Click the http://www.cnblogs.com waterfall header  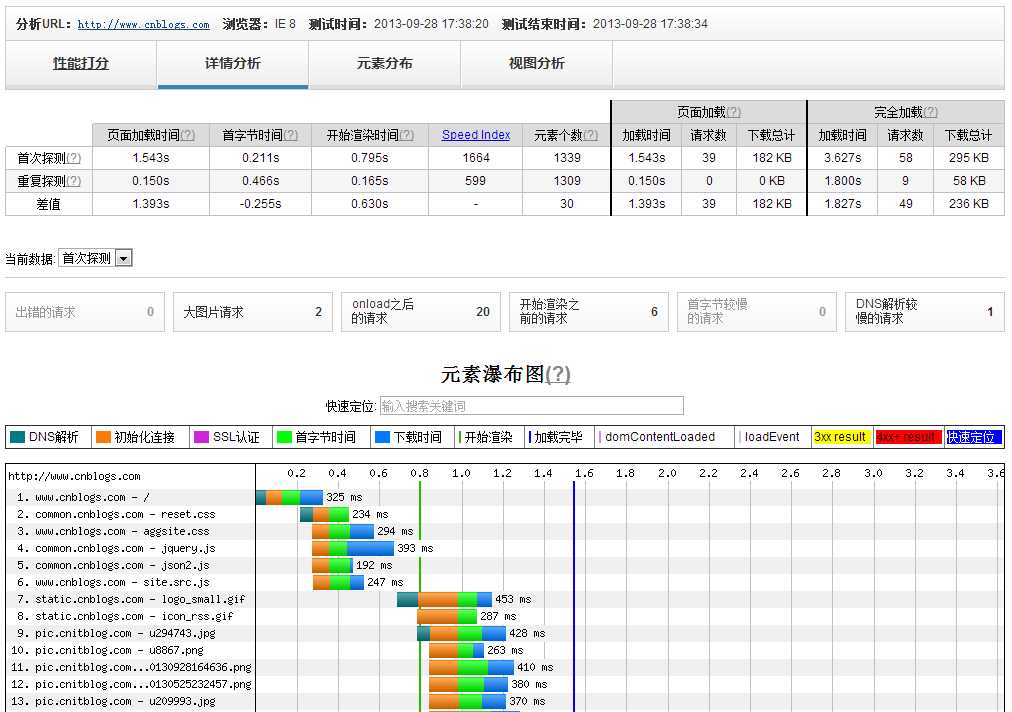coord(74,476)
